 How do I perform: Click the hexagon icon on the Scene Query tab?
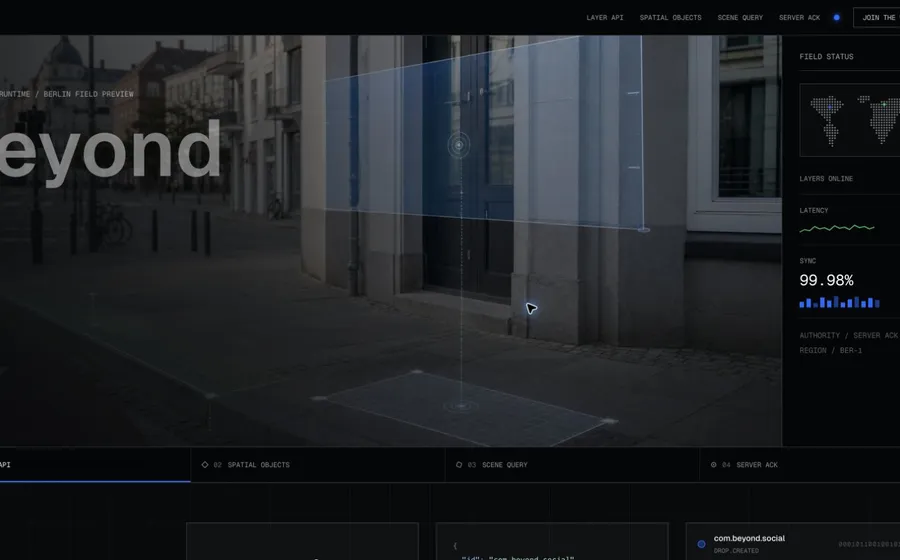[x=459, y=465]
